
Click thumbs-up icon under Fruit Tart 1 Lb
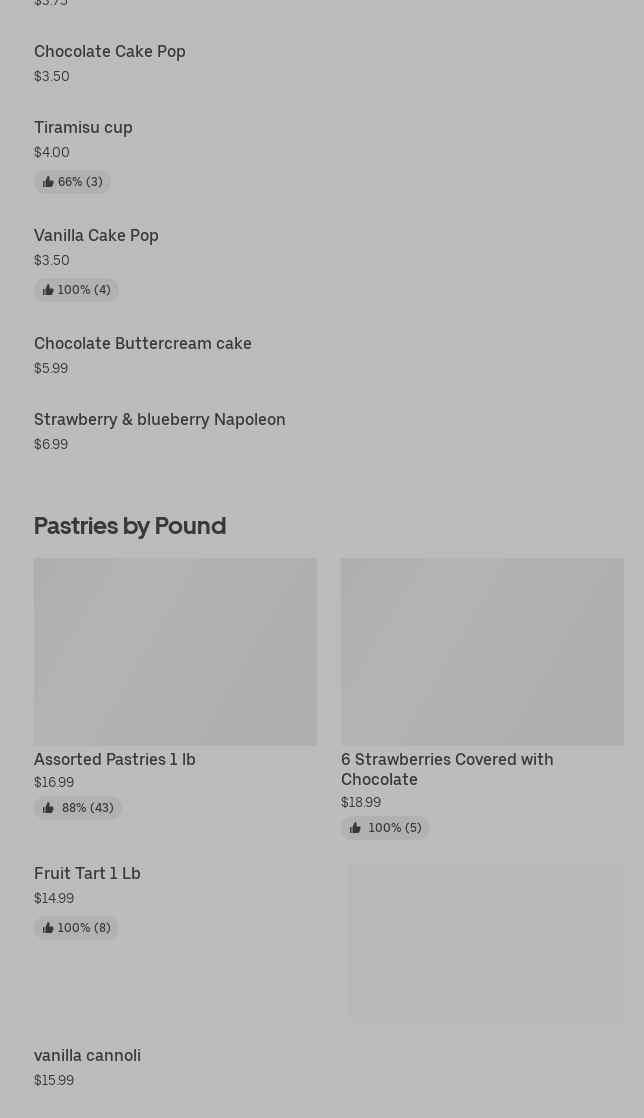point(48,928)
